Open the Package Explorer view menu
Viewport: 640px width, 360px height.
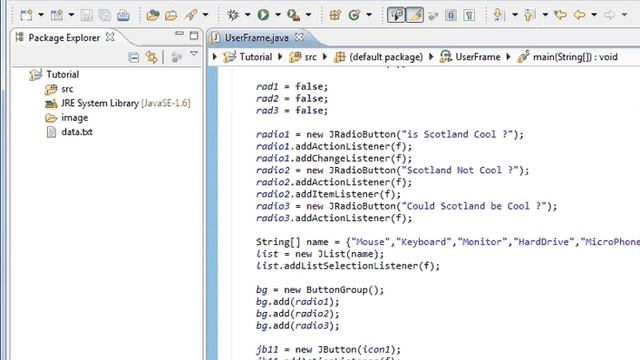coord(194,54)
